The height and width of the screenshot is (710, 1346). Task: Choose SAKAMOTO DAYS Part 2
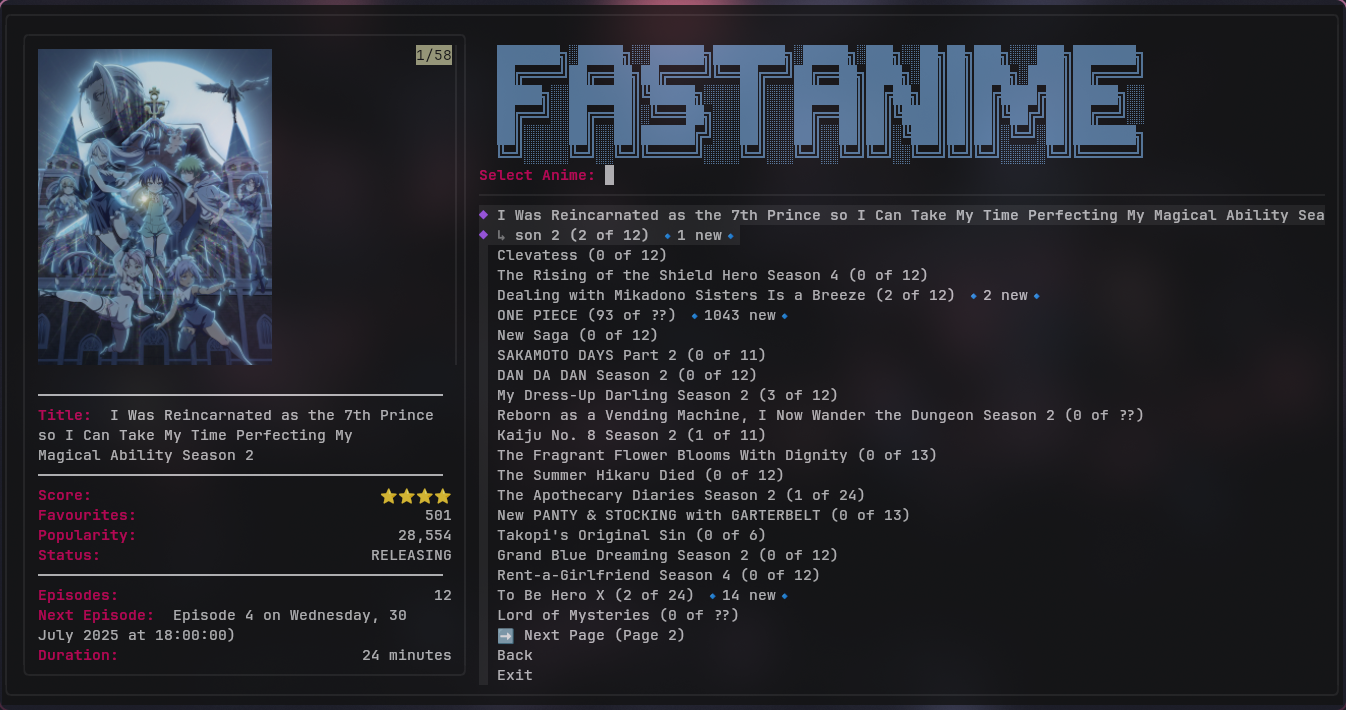pyautogui.click(x=632, y=356)
